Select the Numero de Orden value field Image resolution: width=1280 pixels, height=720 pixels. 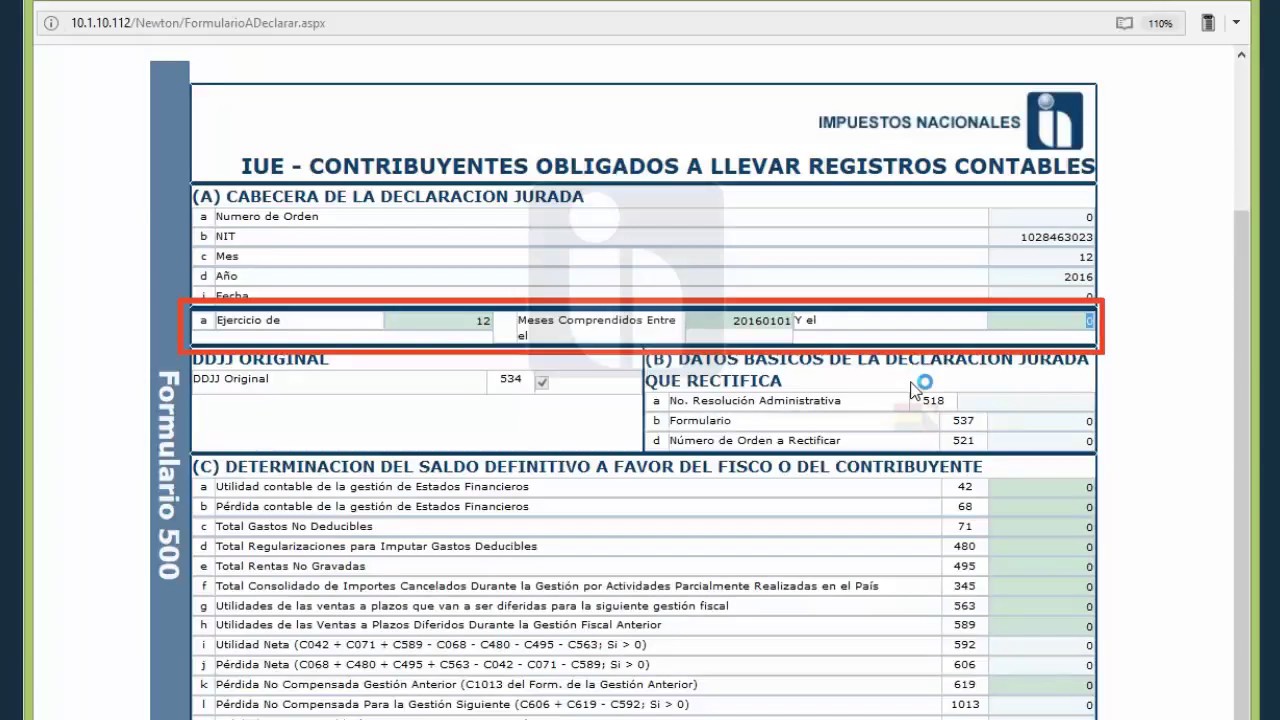(x=1041, y=217)
